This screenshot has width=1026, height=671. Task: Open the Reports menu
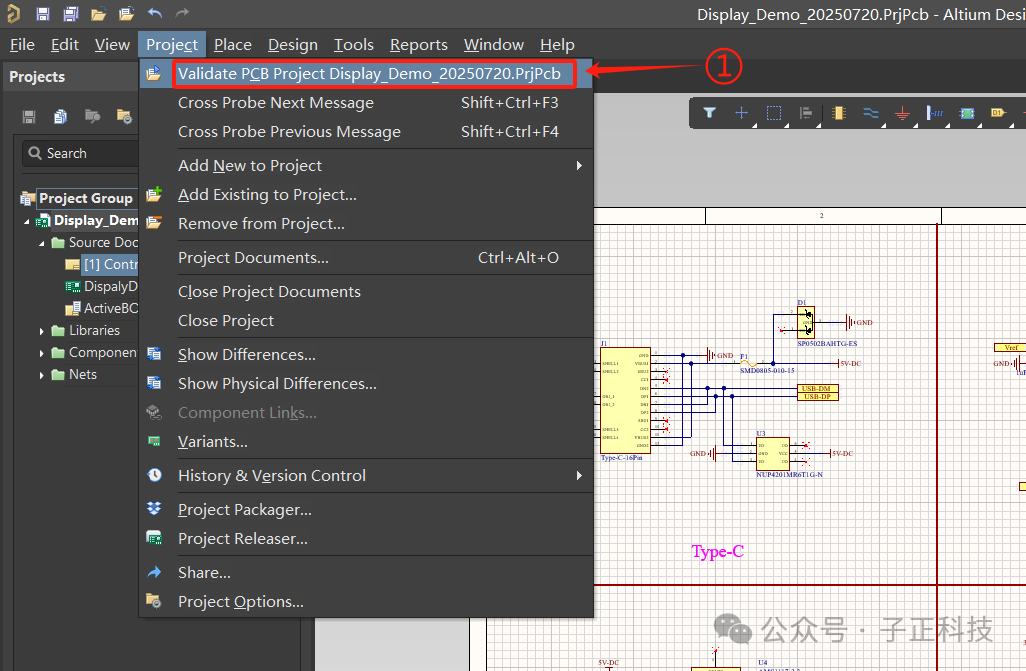pos(419,45)
